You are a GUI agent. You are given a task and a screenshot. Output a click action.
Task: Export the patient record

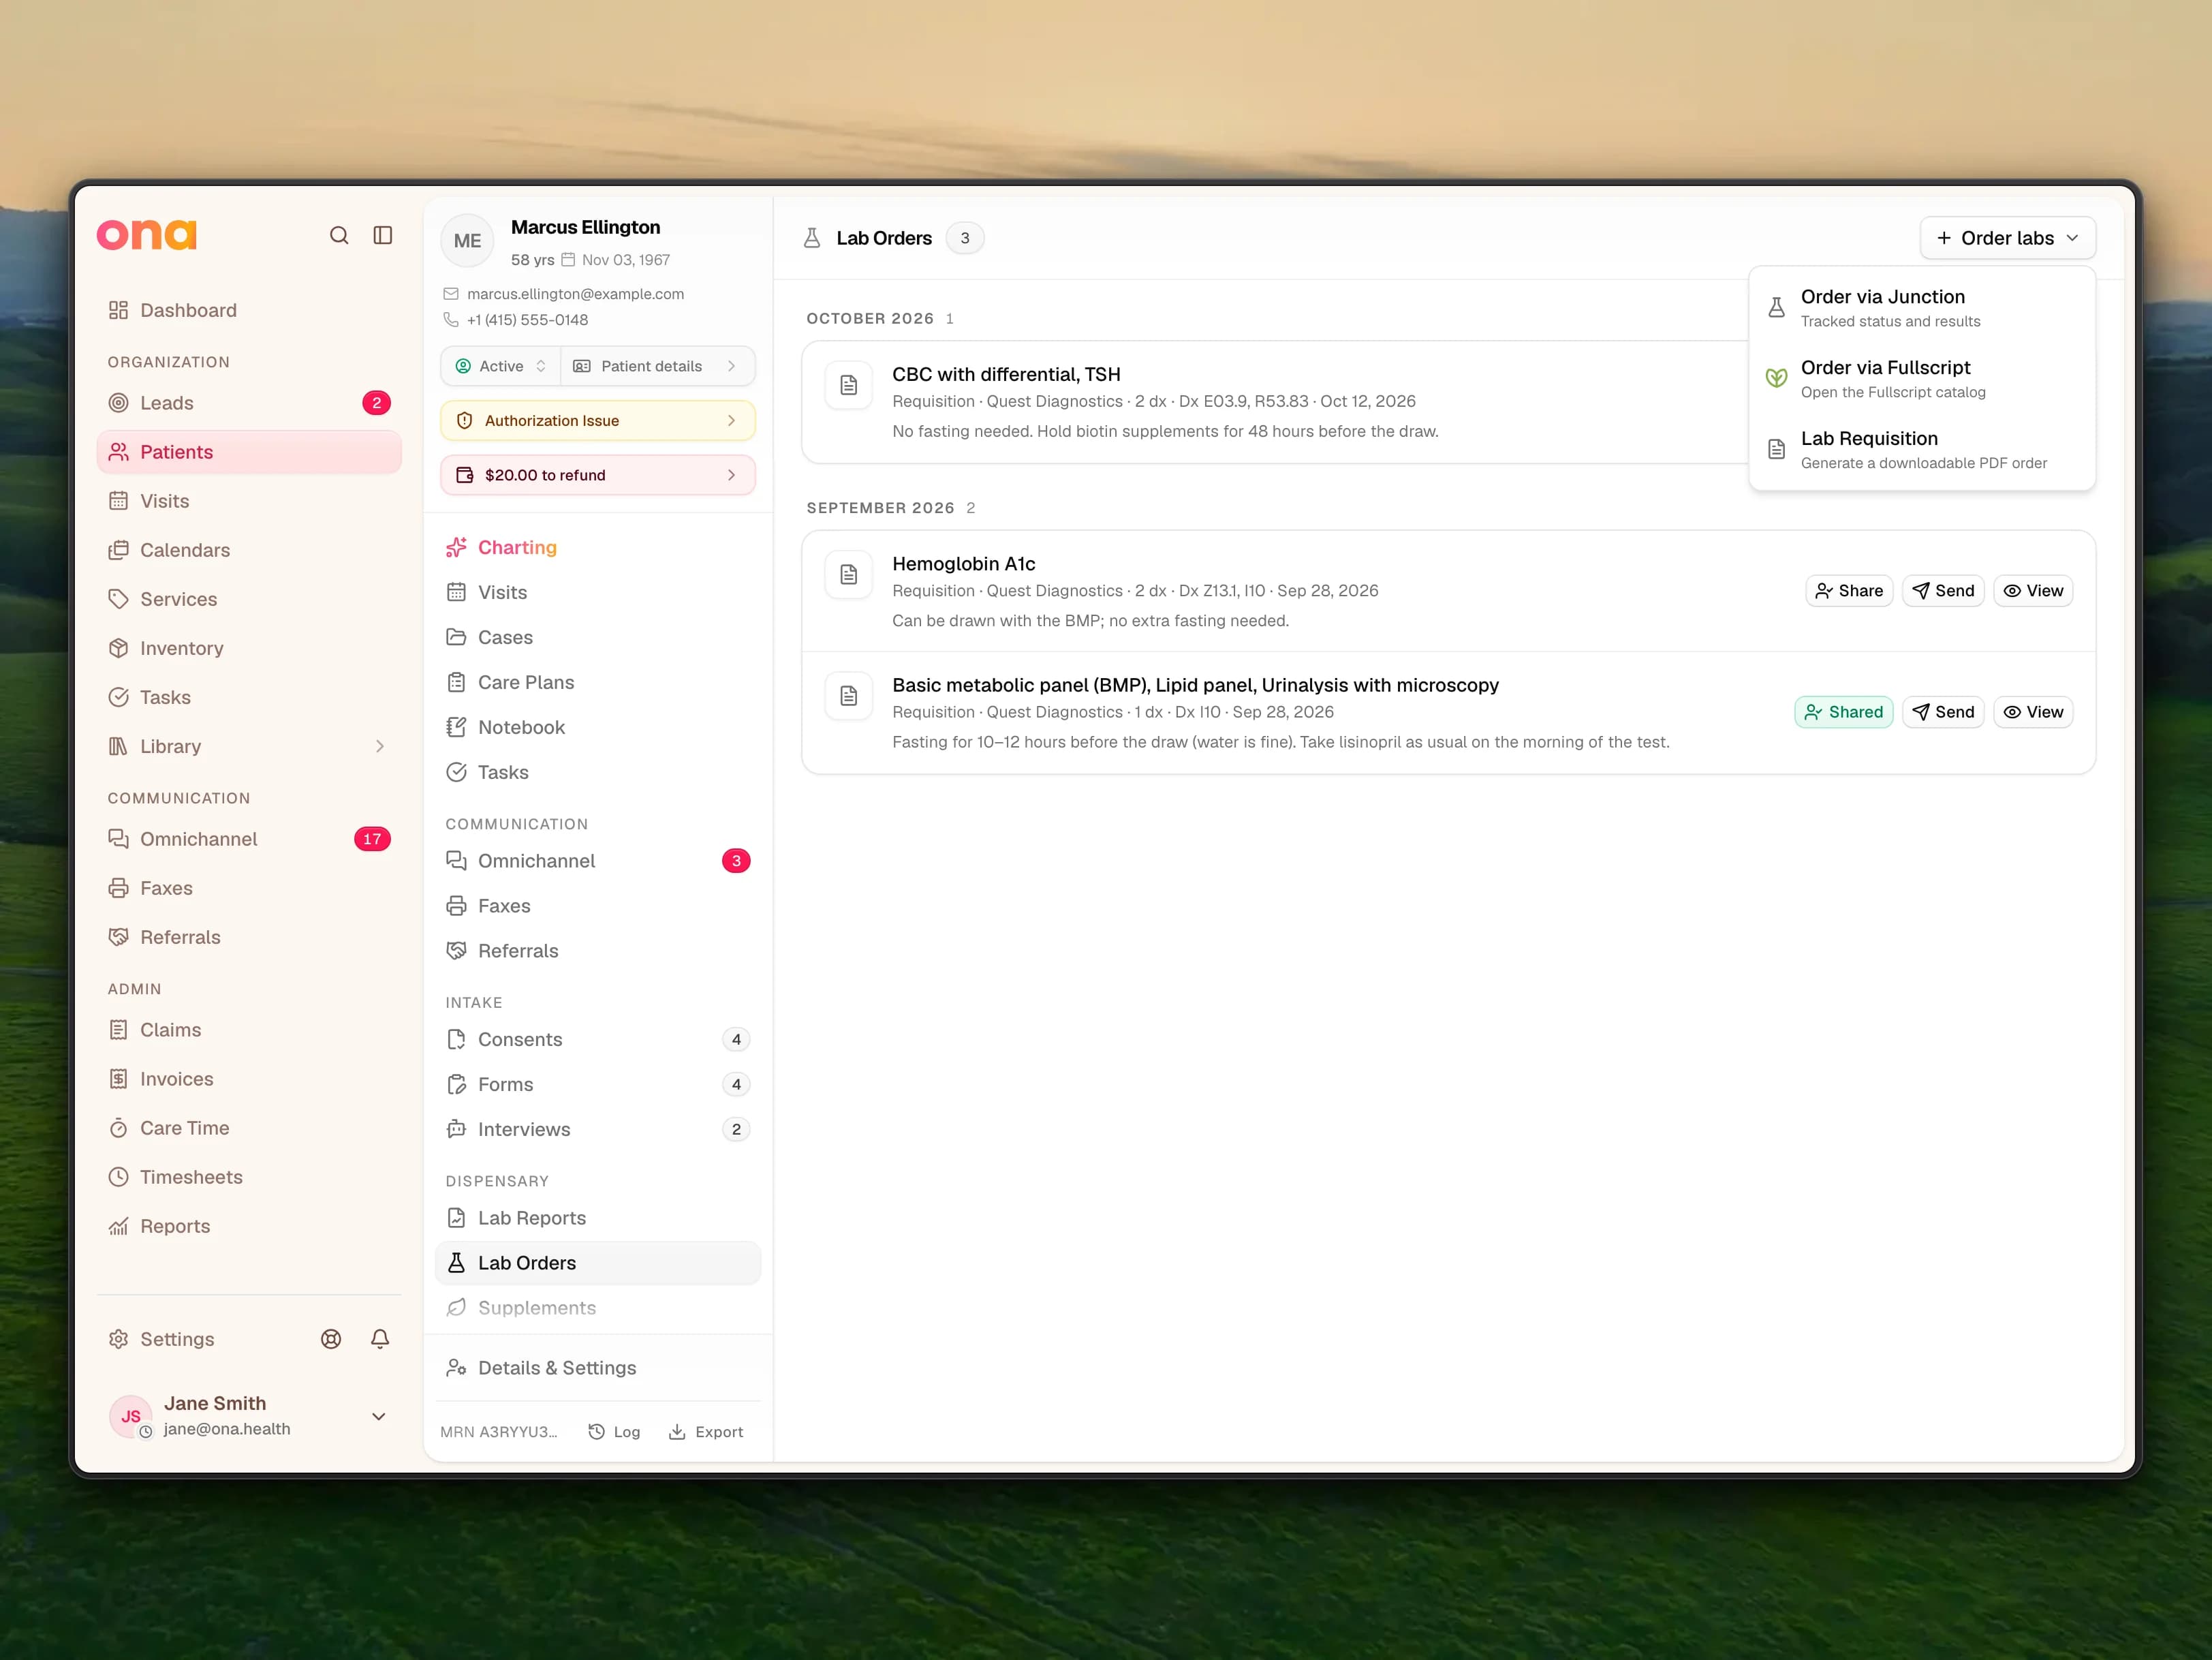click(x=706, y=1432)
